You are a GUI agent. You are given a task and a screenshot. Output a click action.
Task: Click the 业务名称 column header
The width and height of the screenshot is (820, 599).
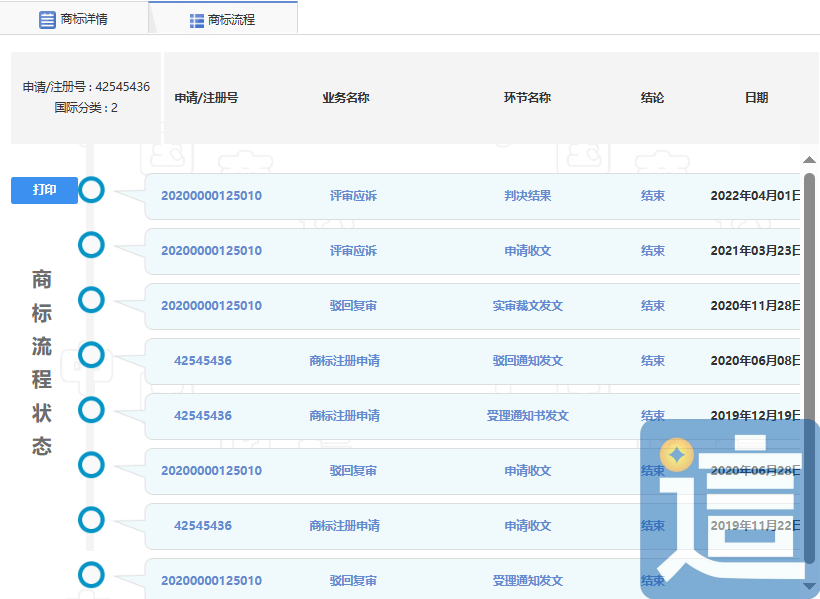click(x=346, y=98)
